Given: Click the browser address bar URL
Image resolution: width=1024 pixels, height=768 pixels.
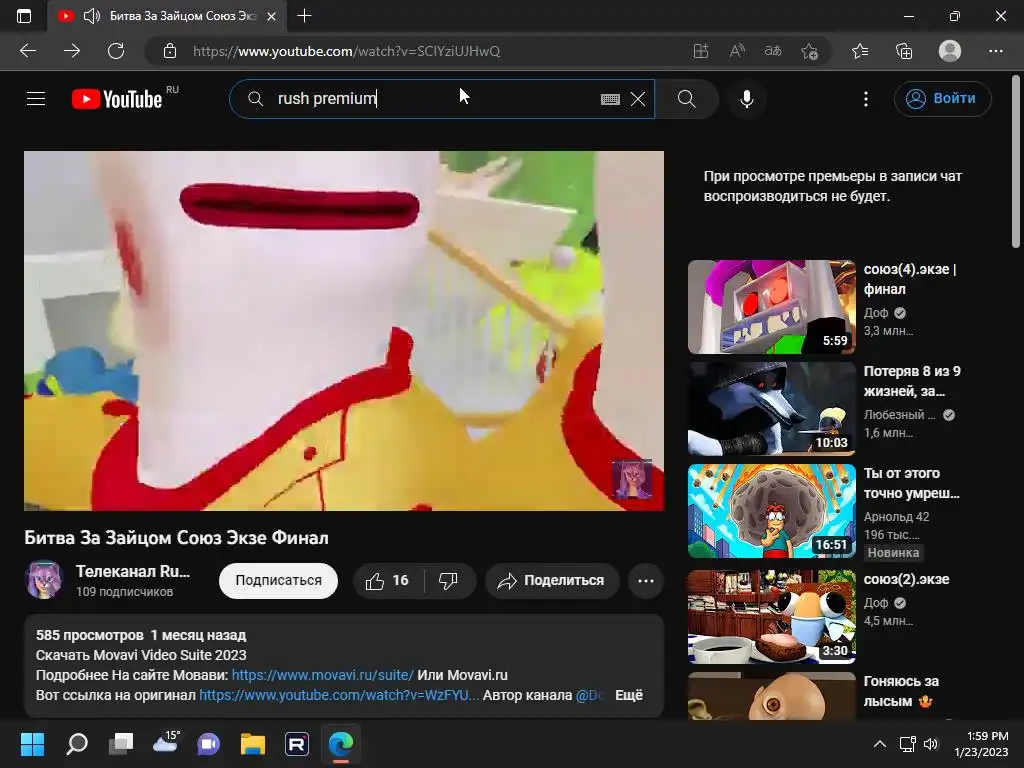Looking at the screenshot, I should pos(346,51).
